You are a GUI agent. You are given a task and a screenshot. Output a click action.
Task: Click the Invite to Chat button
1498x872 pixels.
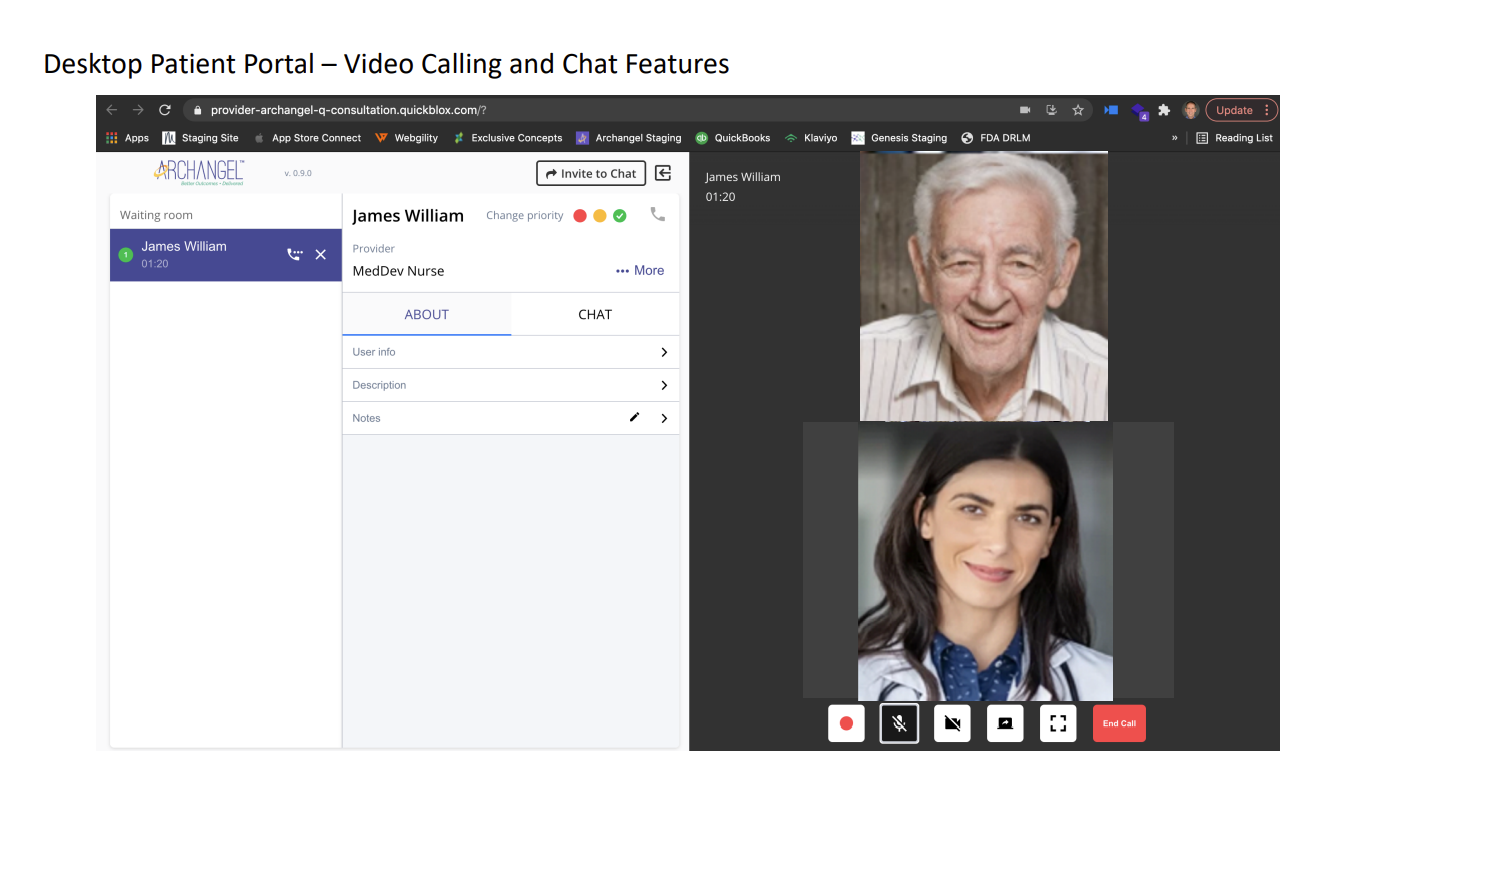pyautogui.click(x=591, y=173)
